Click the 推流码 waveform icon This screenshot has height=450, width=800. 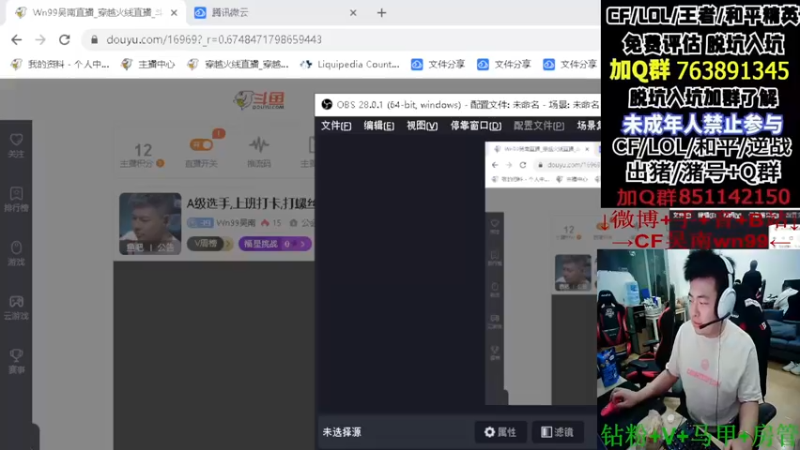coord(259,145)
